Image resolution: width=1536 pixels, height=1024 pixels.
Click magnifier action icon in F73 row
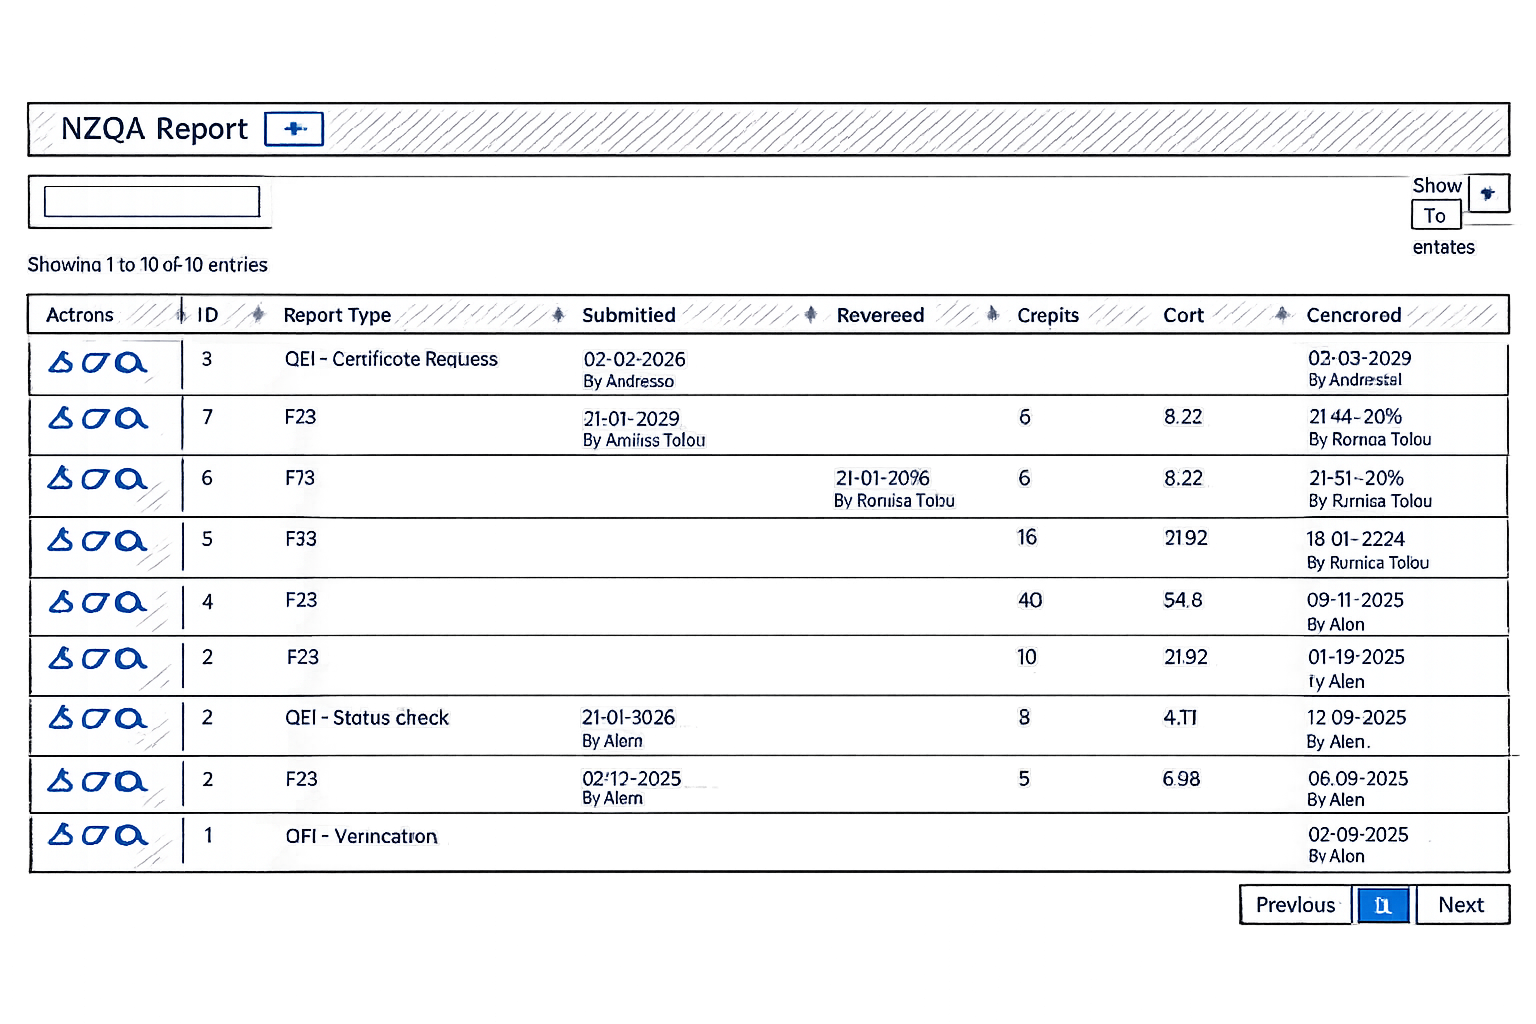point(130,478)
